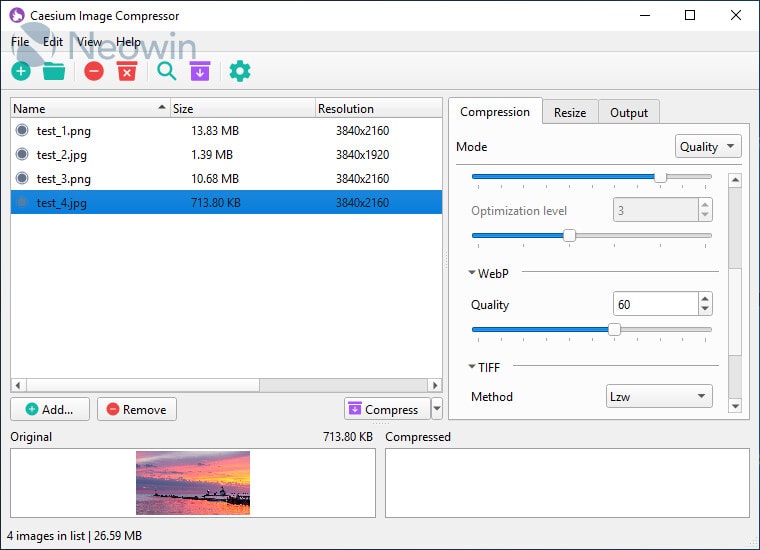The height and width of the screenshot is (550, 760).
Task: Select the Compression tab
Action: [495, 111]
